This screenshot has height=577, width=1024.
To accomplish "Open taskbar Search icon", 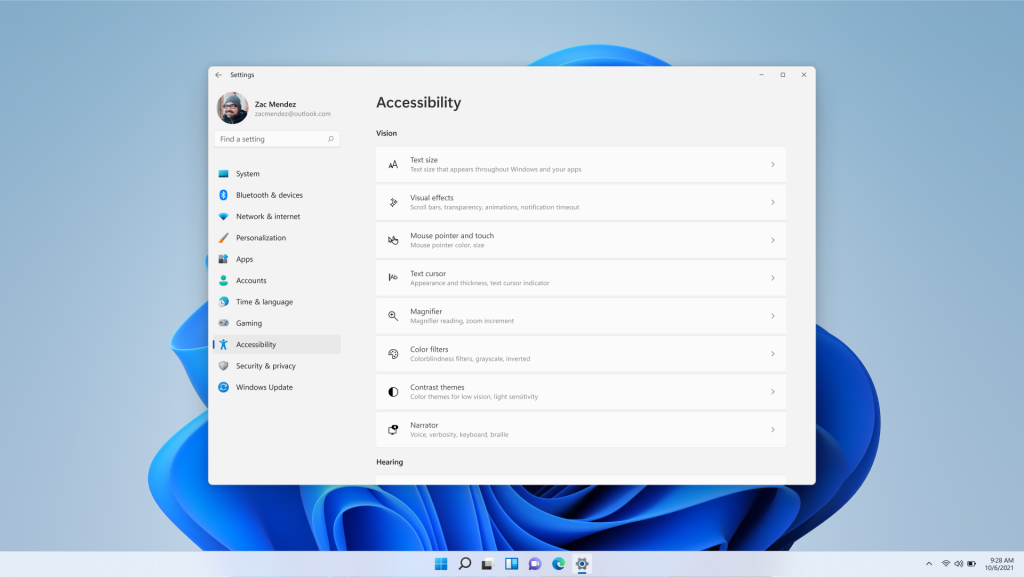I will (x=464, y=564).
